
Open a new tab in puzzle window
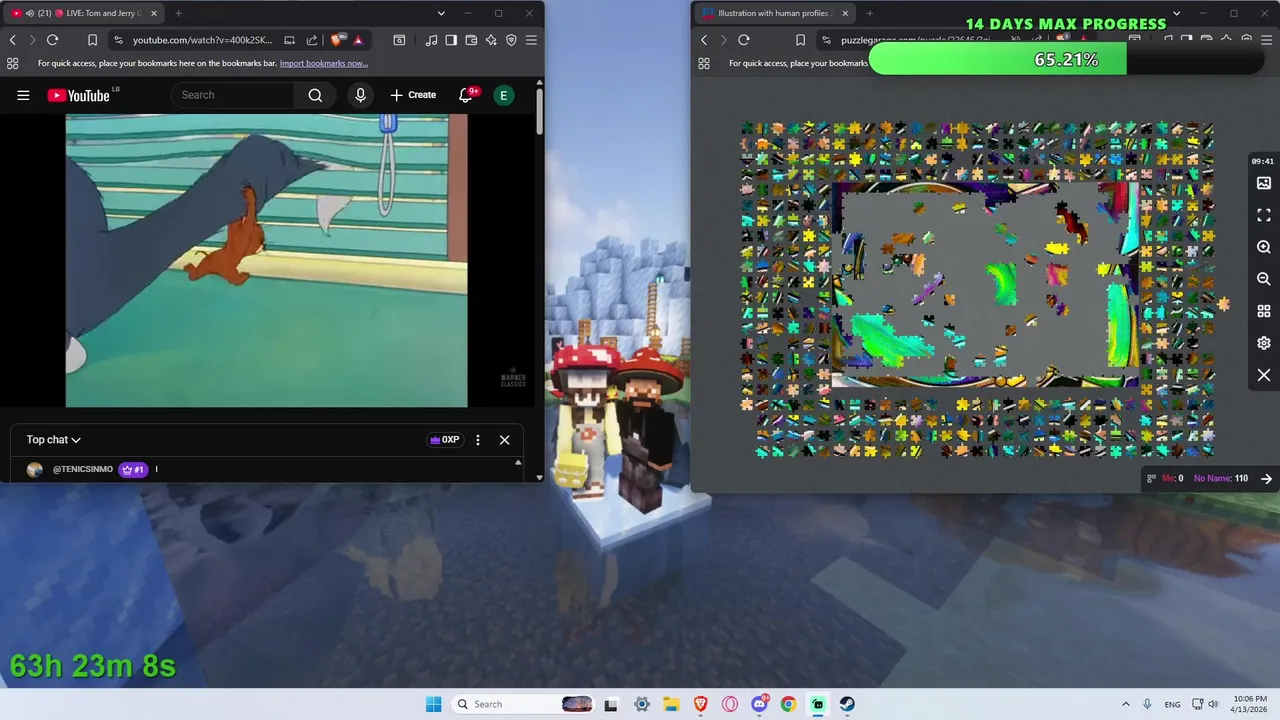pyautogui.click(x=869, y=13)
